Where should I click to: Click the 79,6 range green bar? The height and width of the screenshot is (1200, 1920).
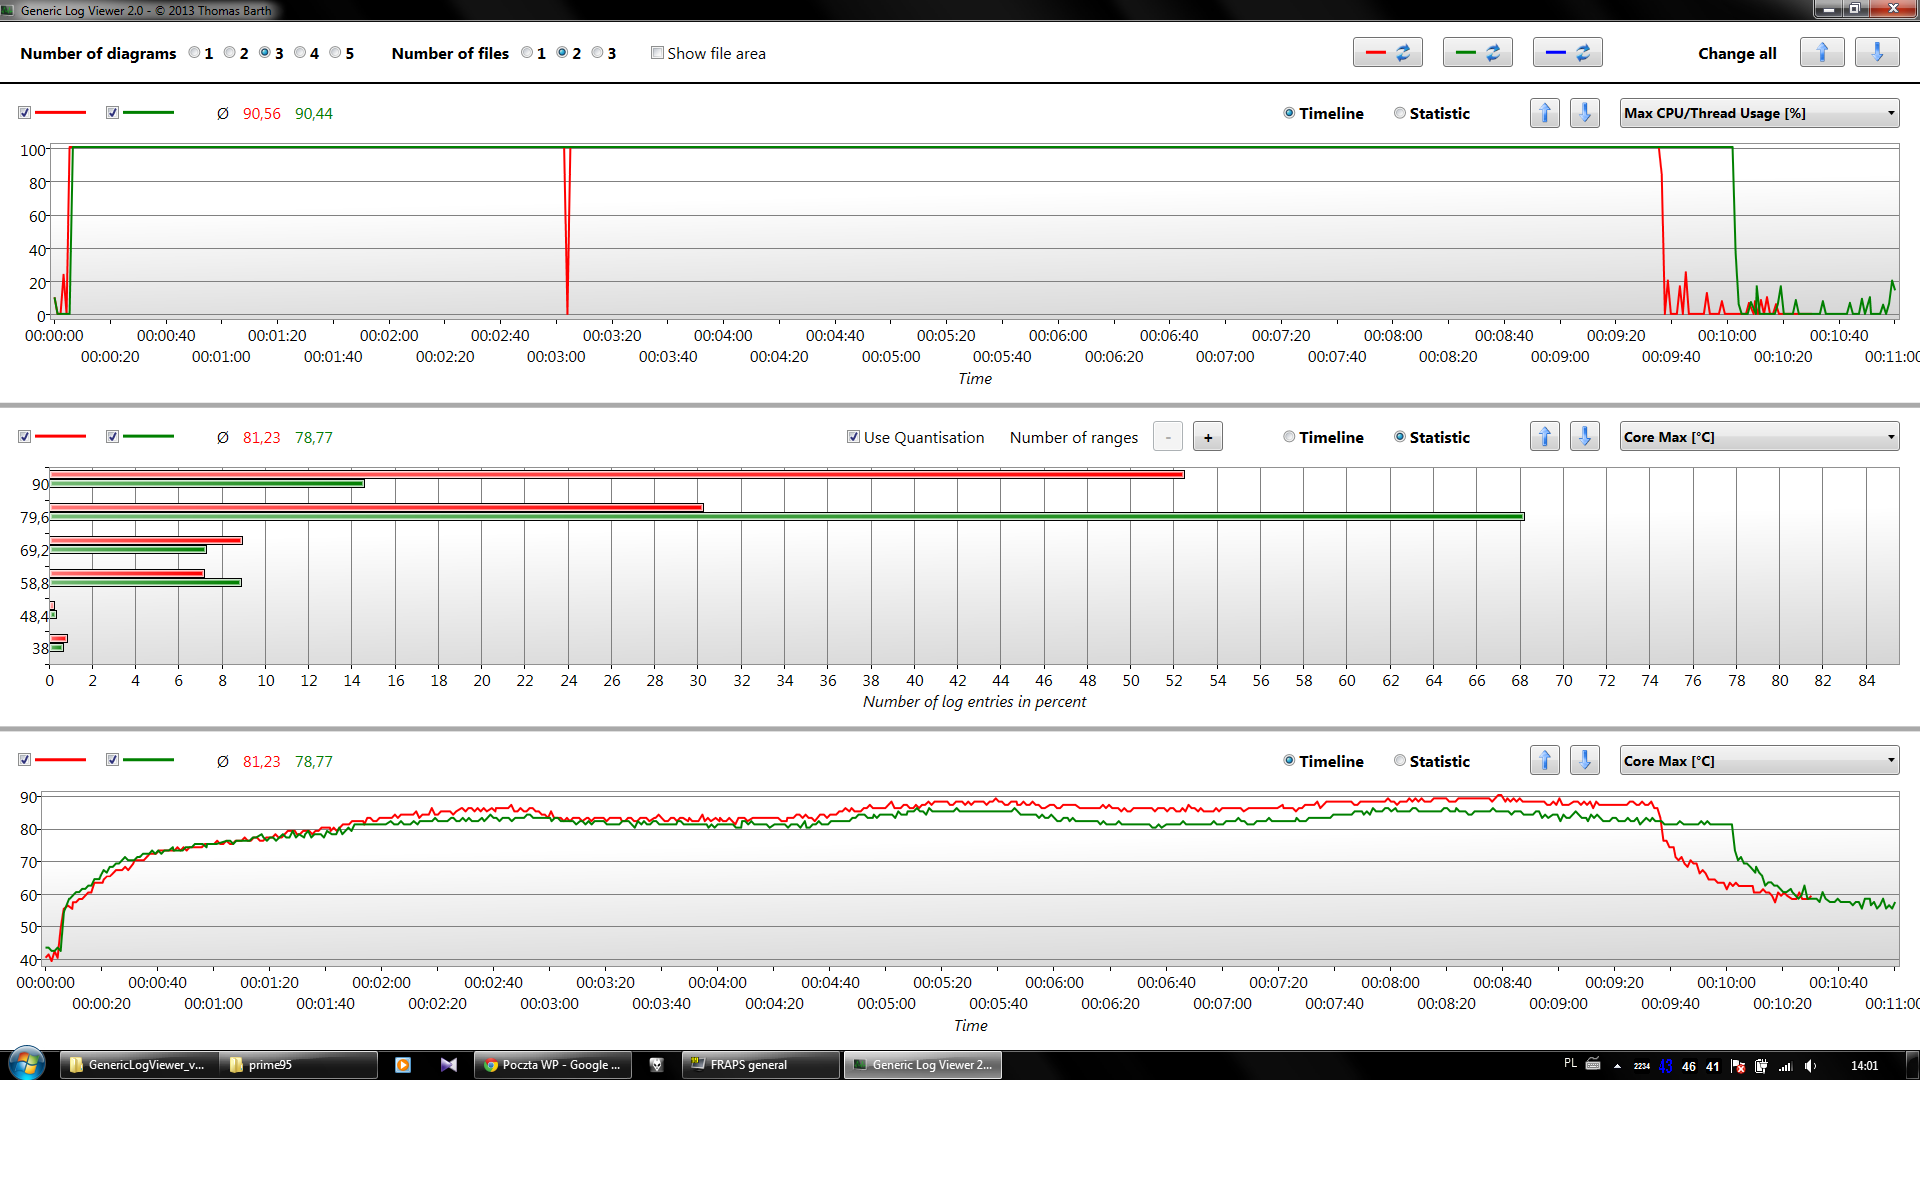[x=787, y=516]
